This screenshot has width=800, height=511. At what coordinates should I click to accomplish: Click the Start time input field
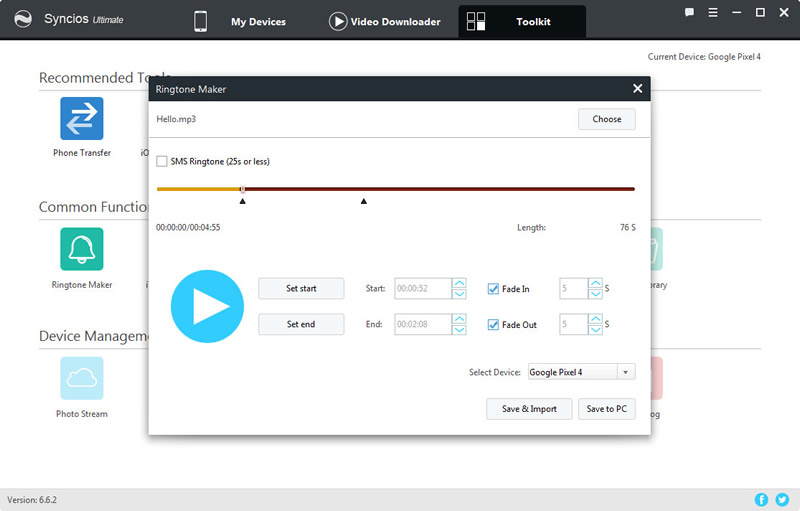click(423, 288)
